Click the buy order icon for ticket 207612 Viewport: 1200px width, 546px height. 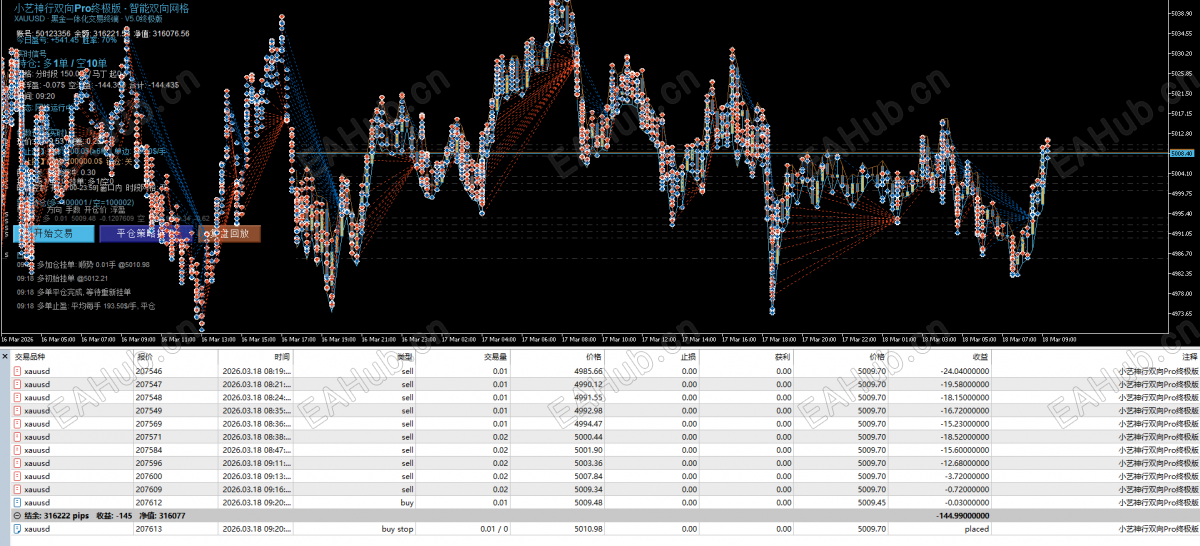click(17, 502)
